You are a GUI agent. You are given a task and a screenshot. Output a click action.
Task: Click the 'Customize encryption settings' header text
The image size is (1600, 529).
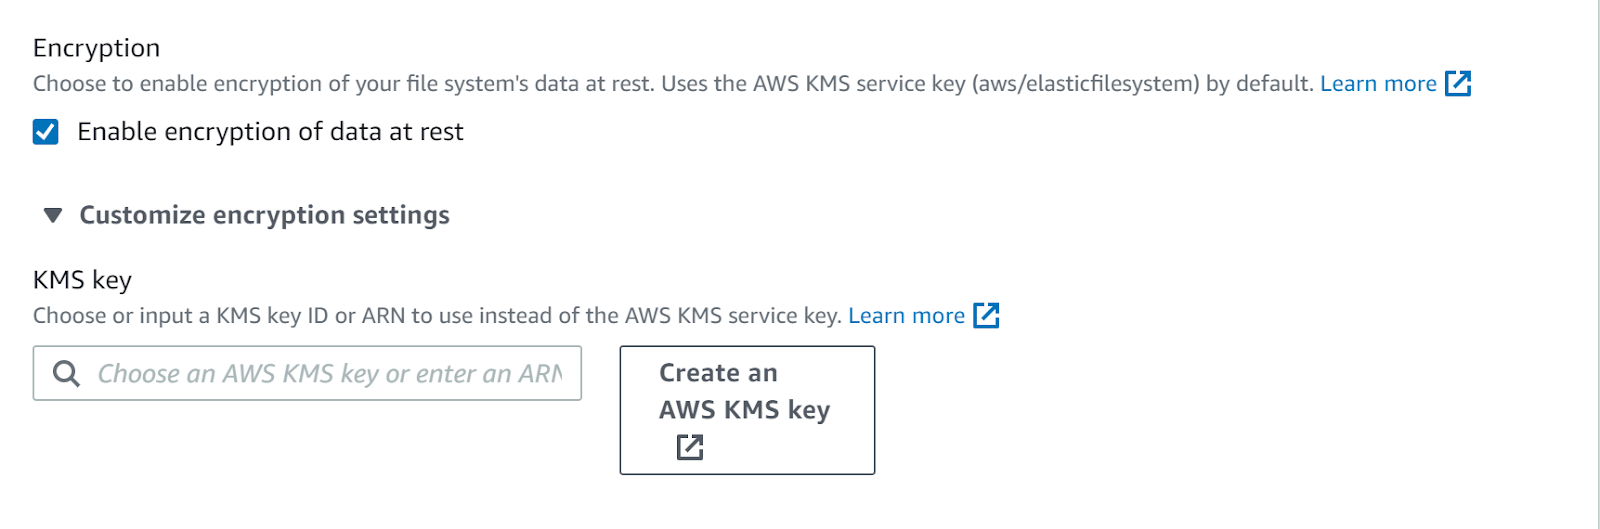(264, 215)
